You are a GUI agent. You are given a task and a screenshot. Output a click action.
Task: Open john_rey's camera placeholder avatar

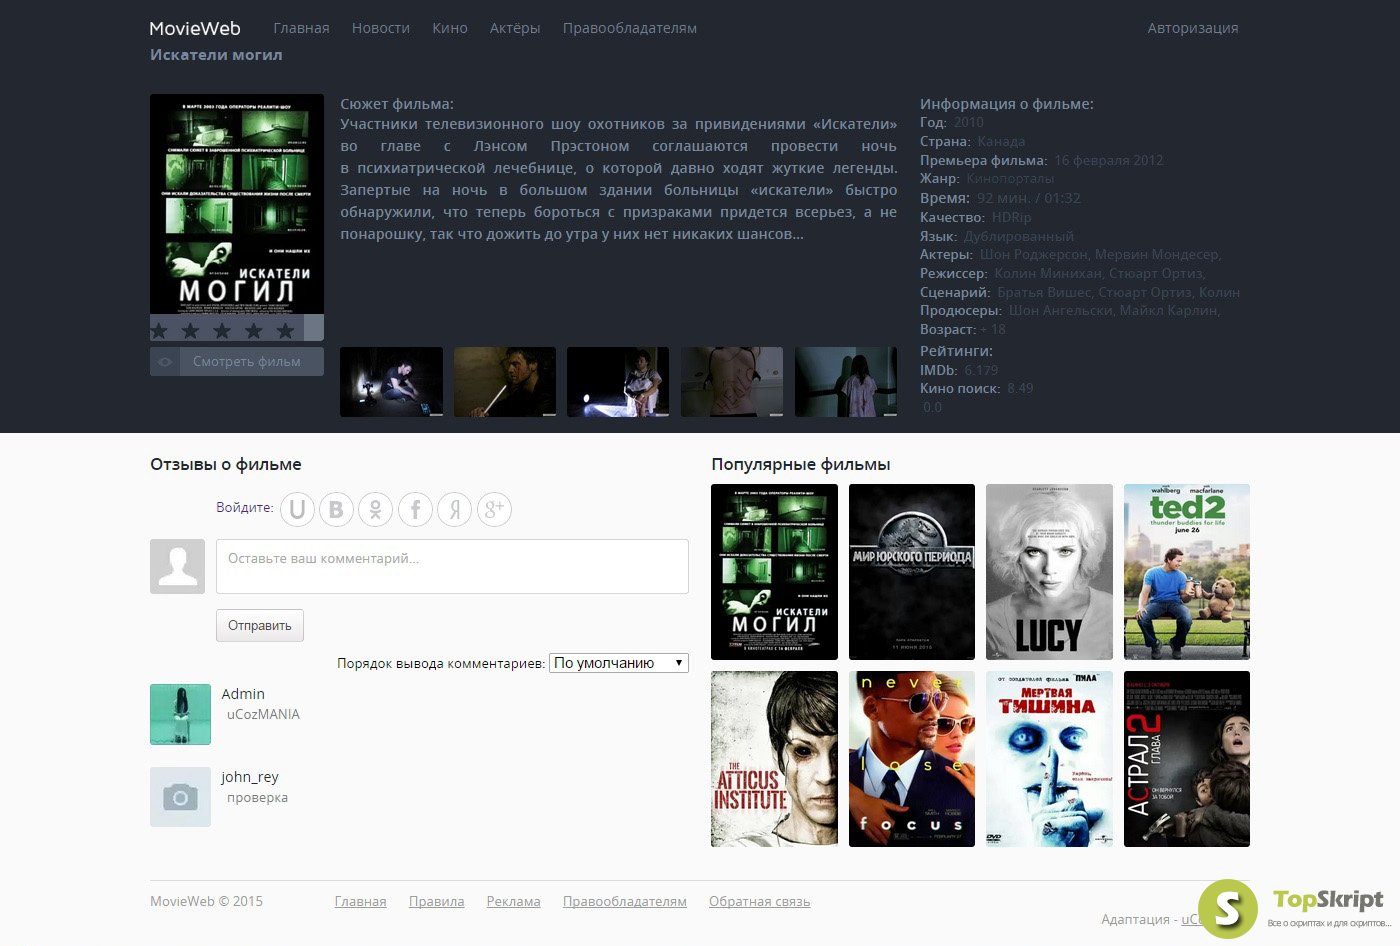pyautogui.click(x=180, y=797)
